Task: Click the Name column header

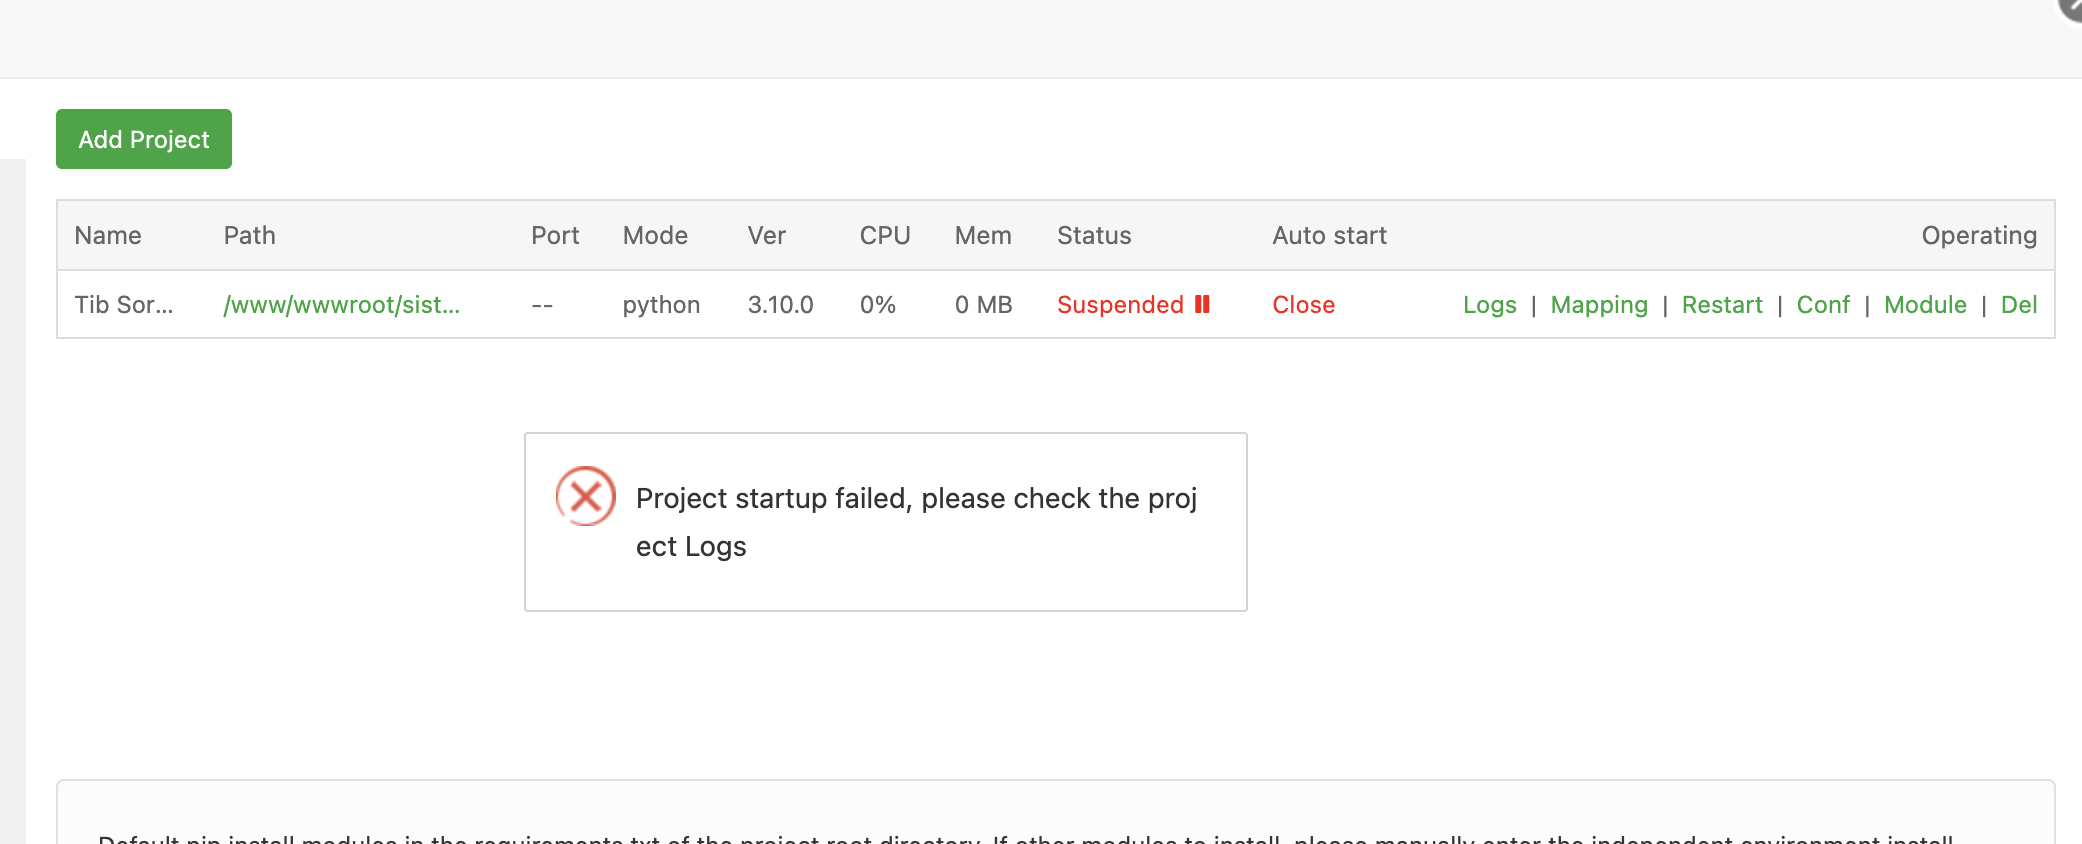Action: 108,235
